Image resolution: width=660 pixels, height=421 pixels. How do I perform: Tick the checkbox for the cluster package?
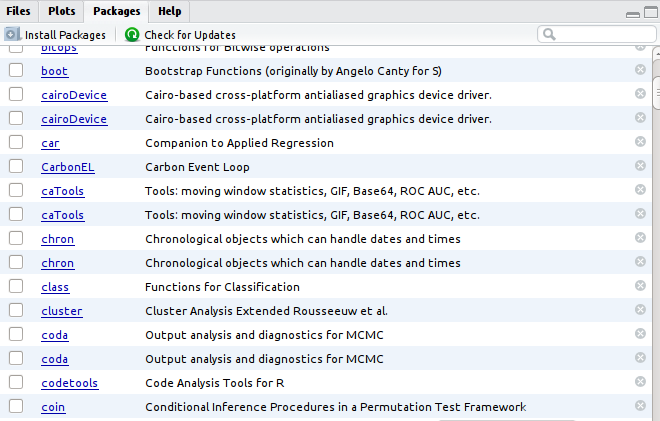click(16, 310)
